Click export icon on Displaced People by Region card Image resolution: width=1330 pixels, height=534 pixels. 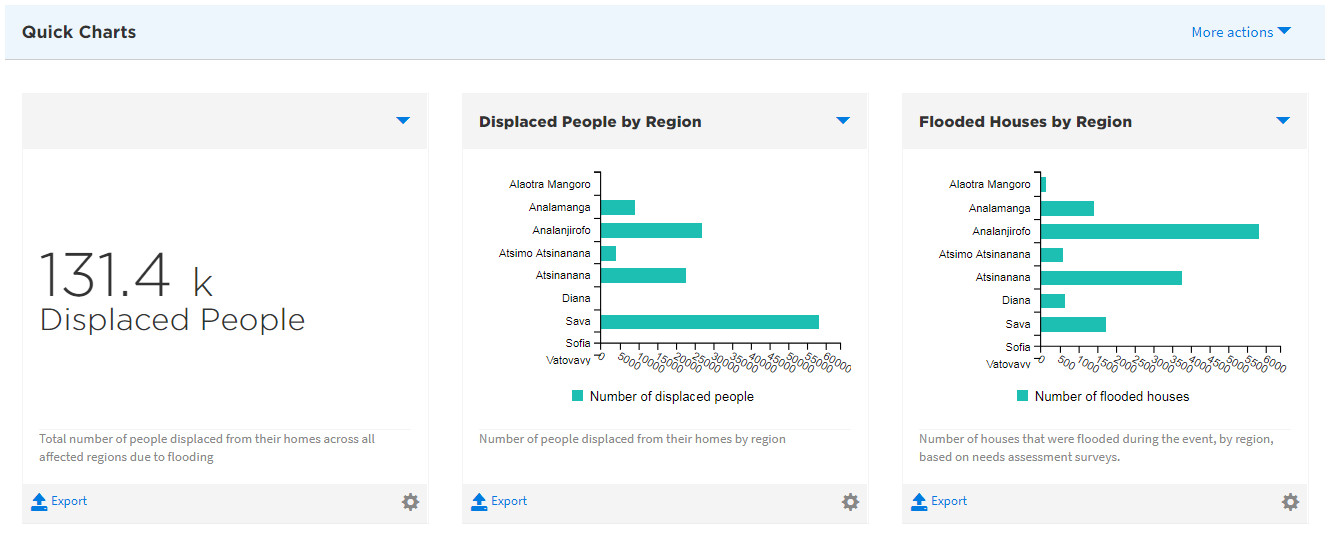pyautogui.click(x=479, y=502)
